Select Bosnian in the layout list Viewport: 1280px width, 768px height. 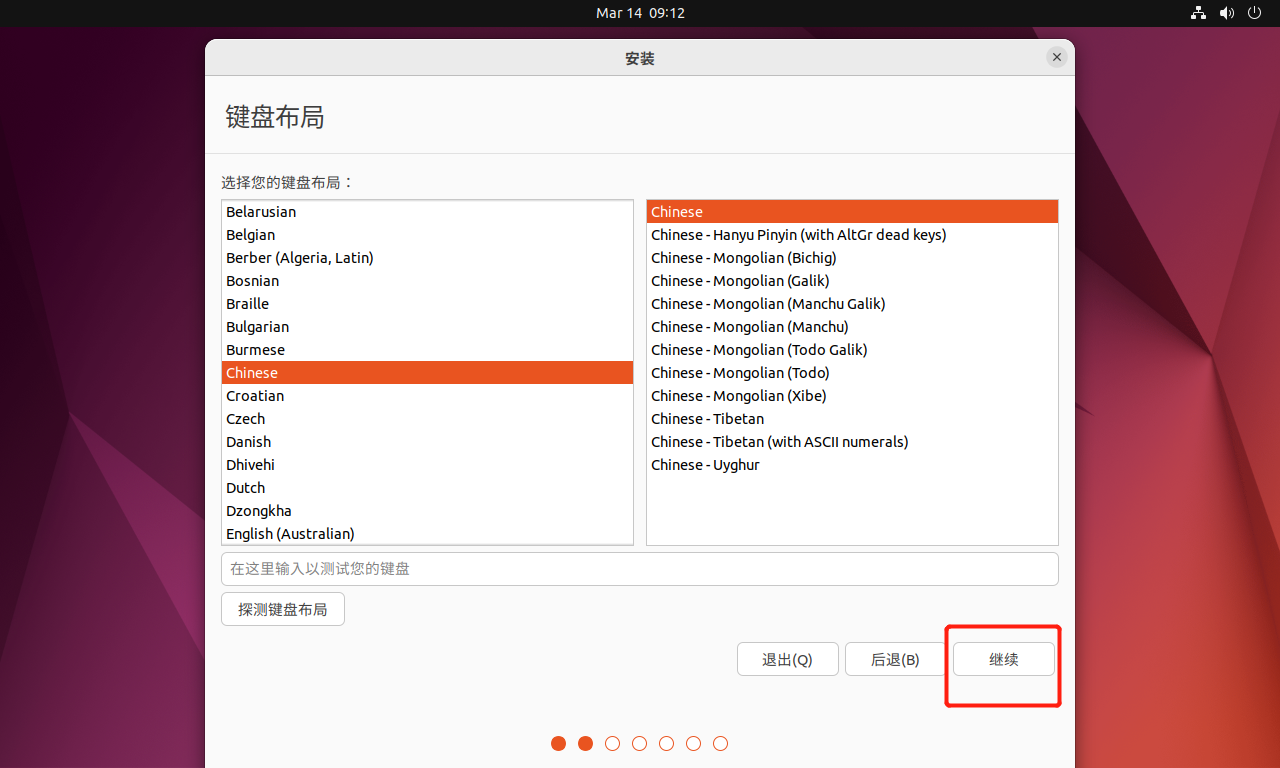coord(427,281)
